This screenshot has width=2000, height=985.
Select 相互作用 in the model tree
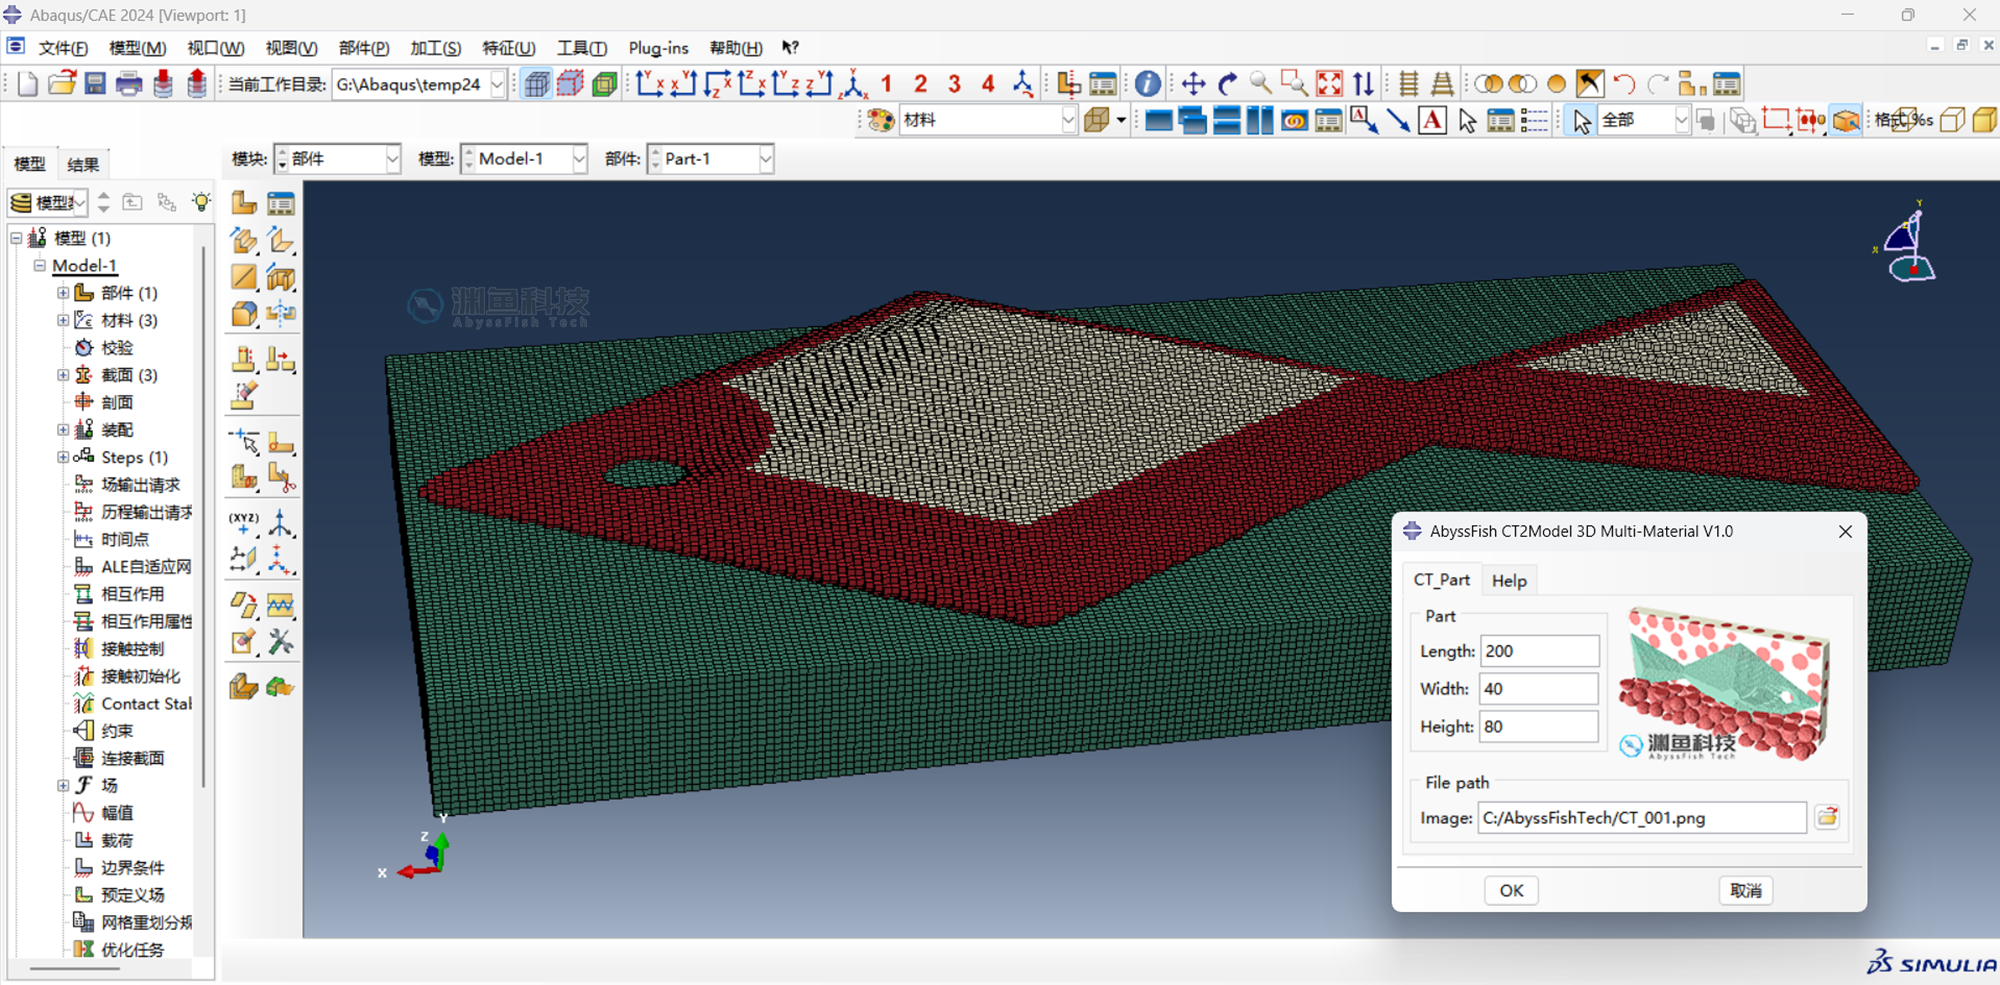[x=133, y=594]
